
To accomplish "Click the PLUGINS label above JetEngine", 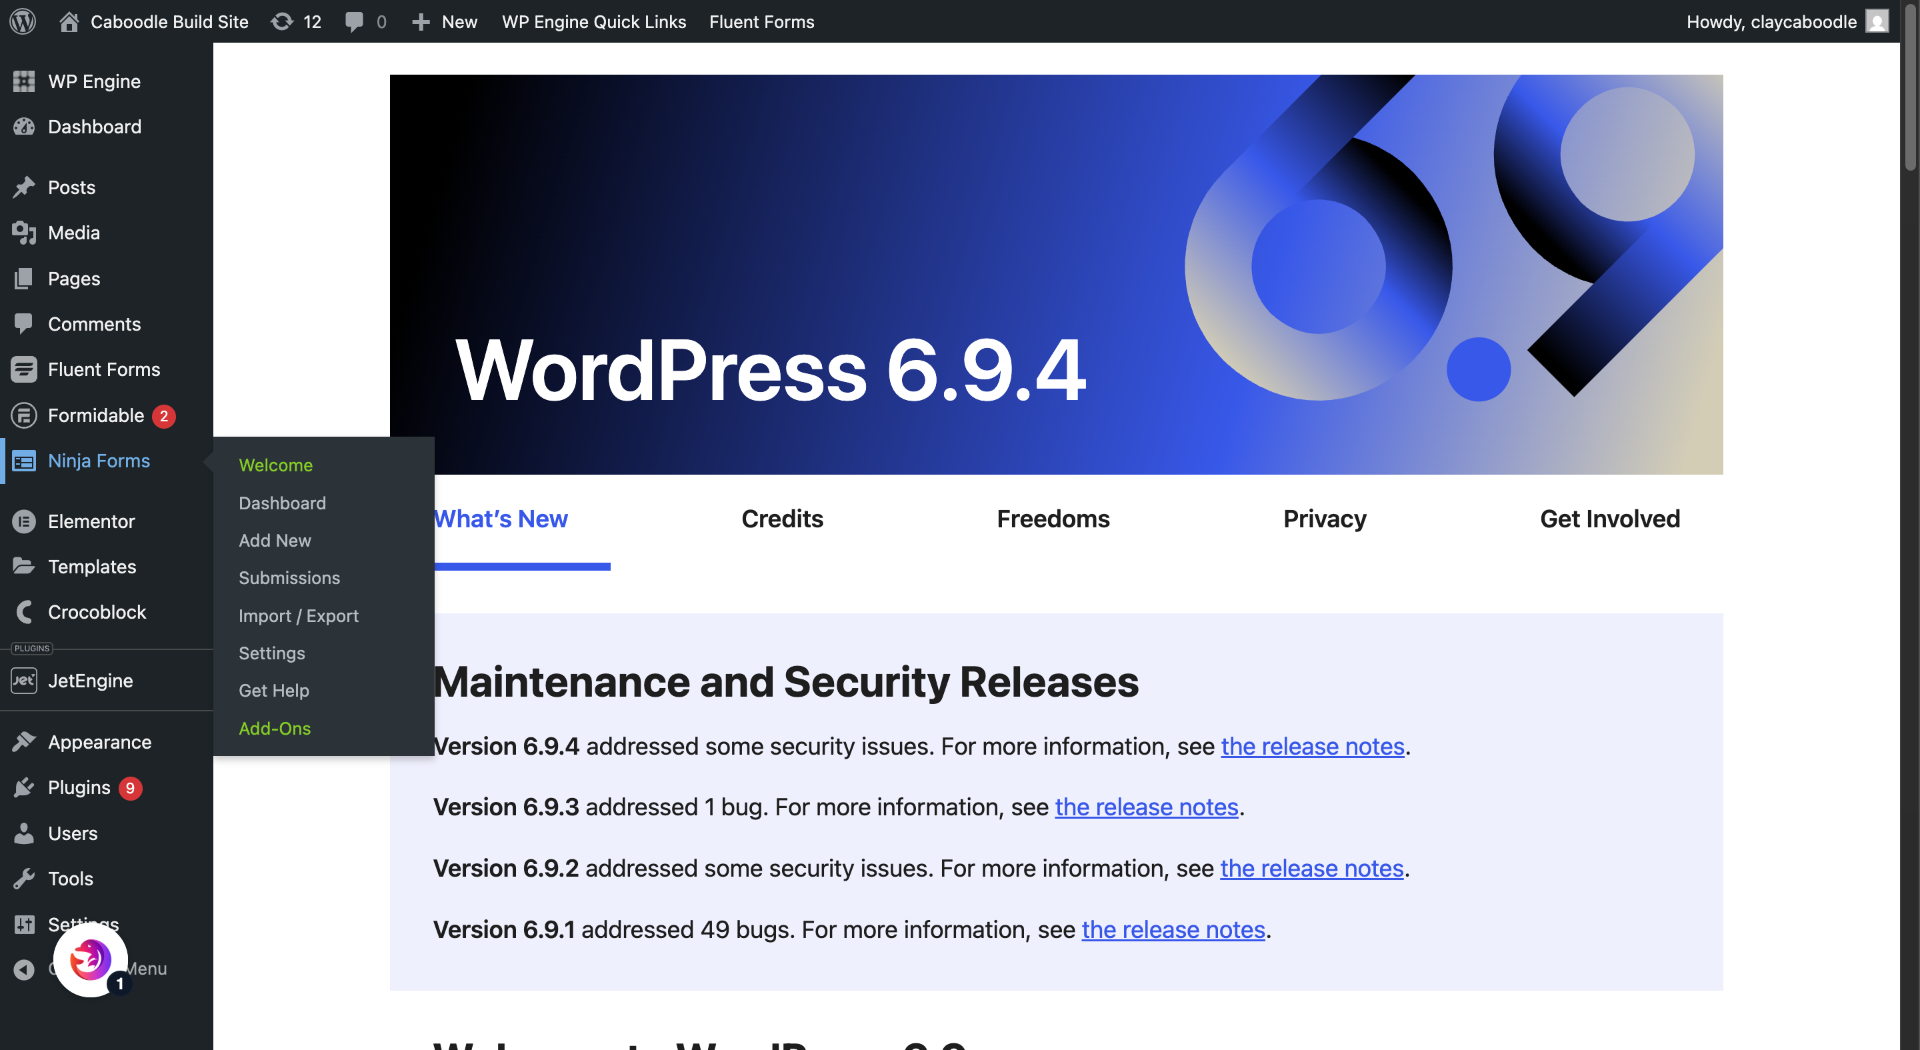I will click(x=32, y=648).
